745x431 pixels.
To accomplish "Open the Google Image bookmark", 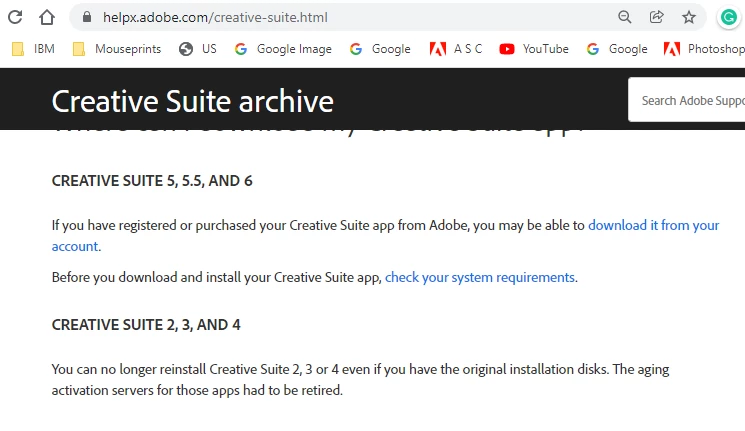I will click(283, 49).
